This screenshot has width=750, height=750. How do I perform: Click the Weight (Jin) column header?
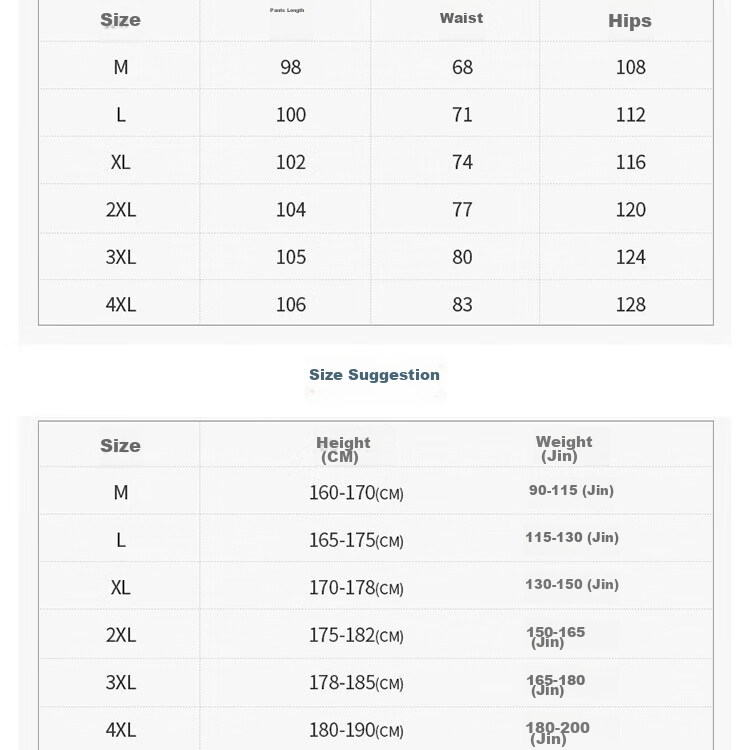[x=563, y=448]
